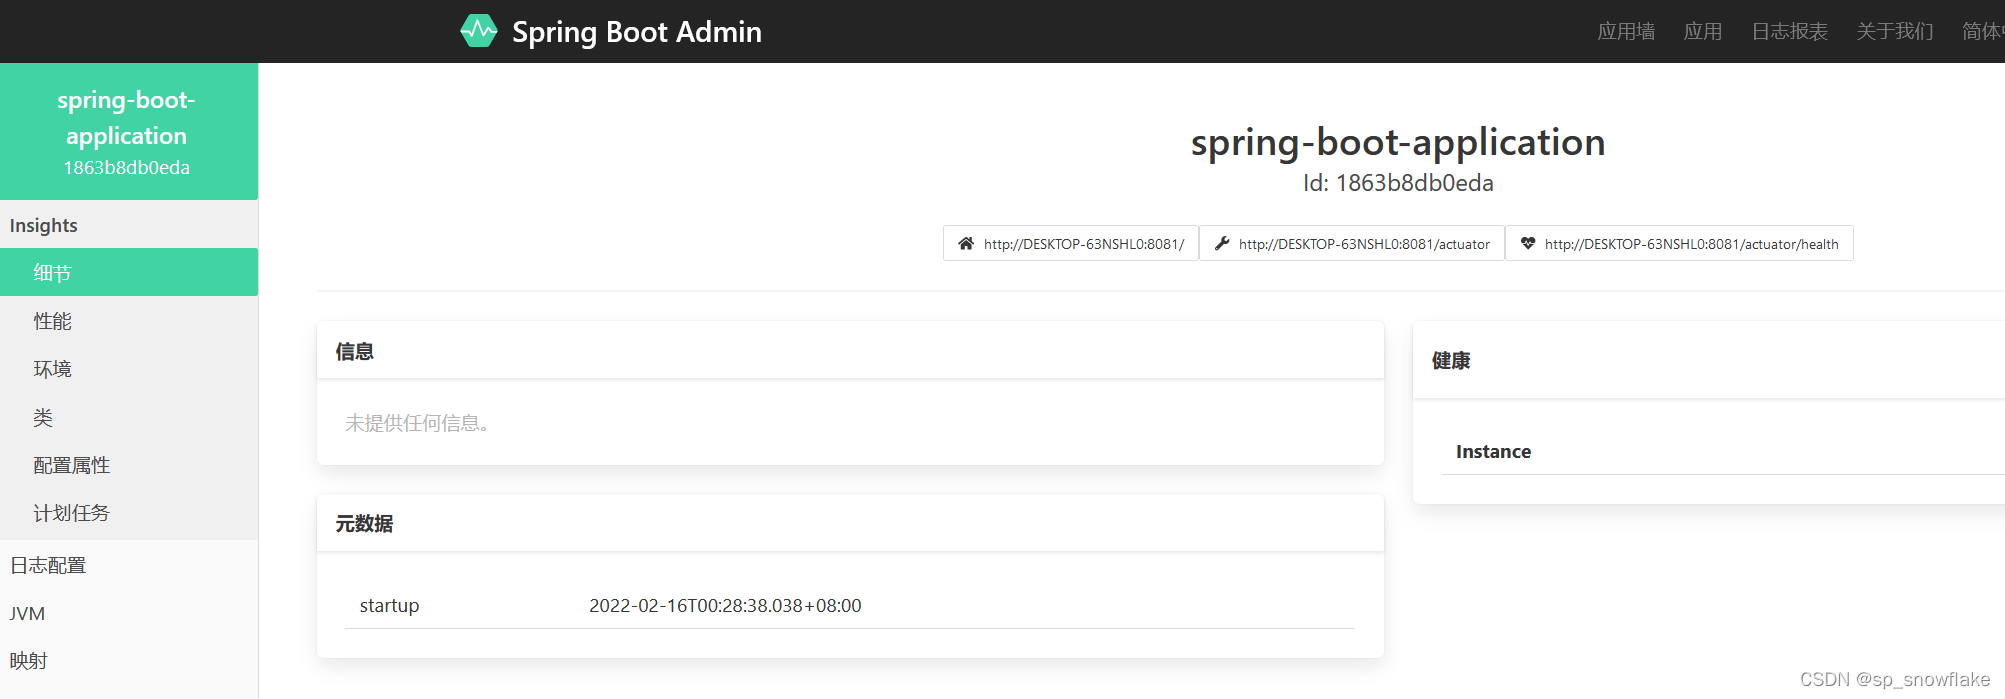
Task: Open the 映射 sidebar section
Action: tap(129, 661)
